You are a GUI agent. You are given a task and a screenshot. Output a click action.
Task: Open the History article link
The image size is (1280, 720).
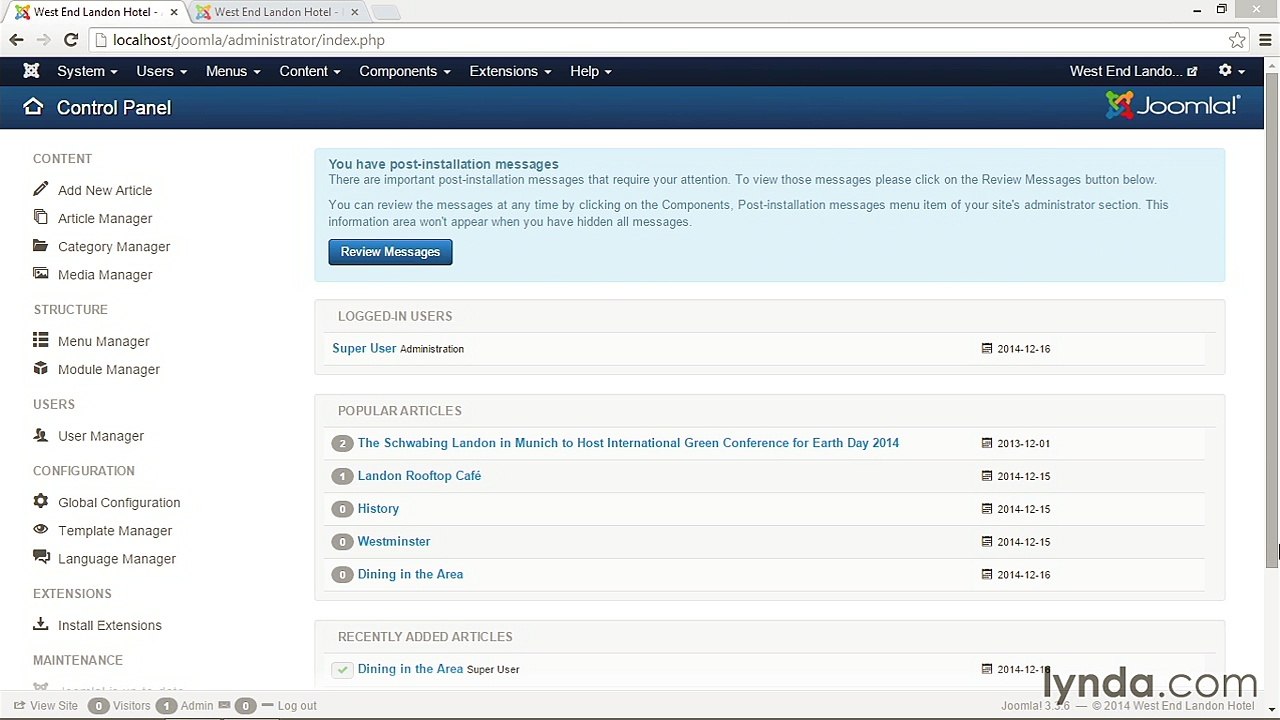(x=378, y=509)
